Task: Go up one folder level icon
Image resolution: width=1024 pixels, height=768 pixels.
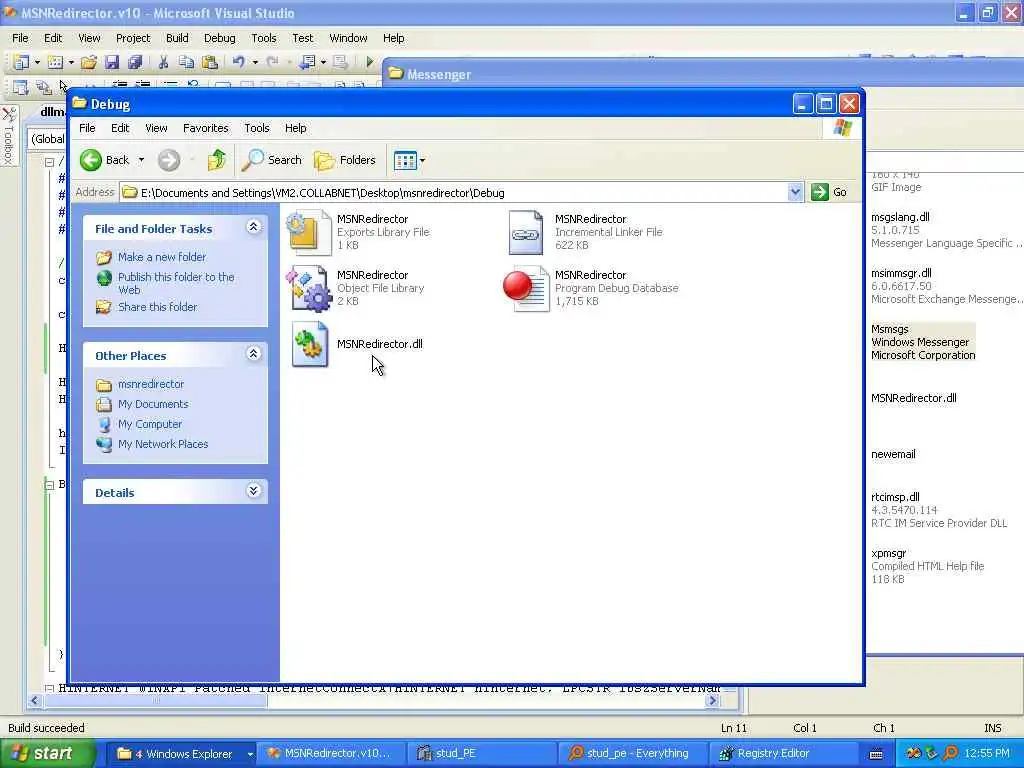Action: pos(216,160)
